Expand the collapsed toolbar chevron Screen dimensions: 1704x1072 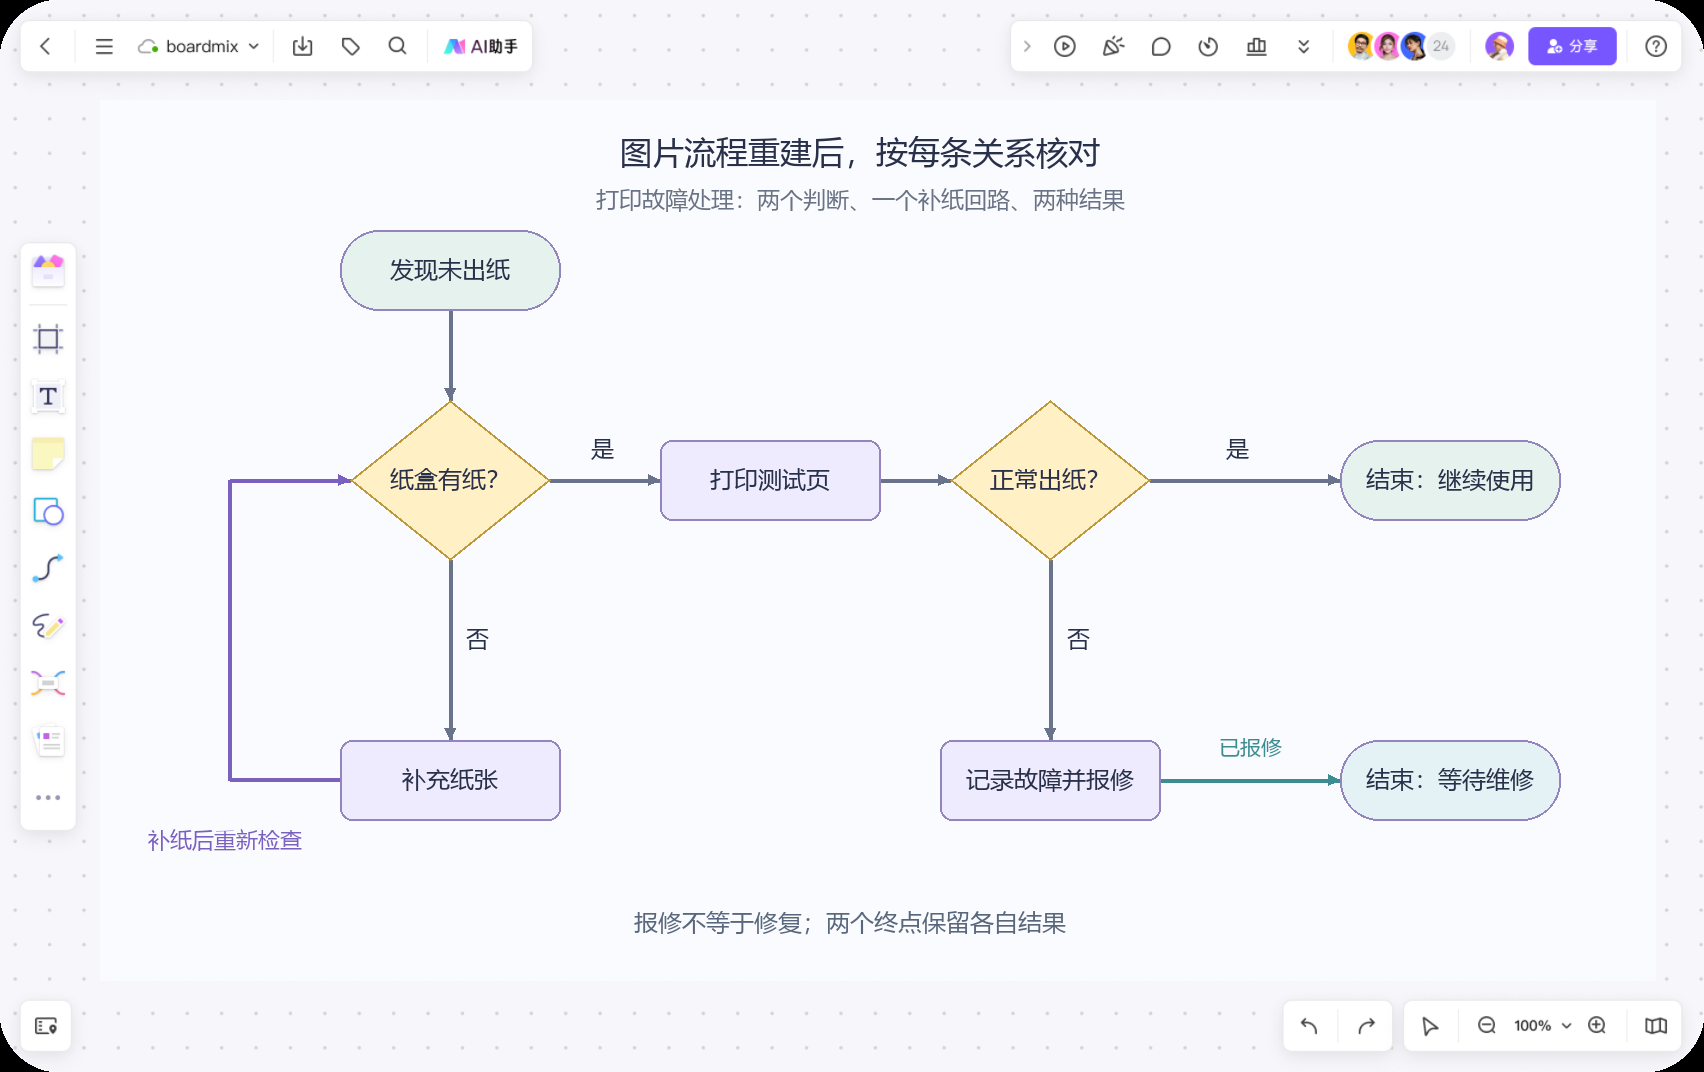[x=1027, y=46]
